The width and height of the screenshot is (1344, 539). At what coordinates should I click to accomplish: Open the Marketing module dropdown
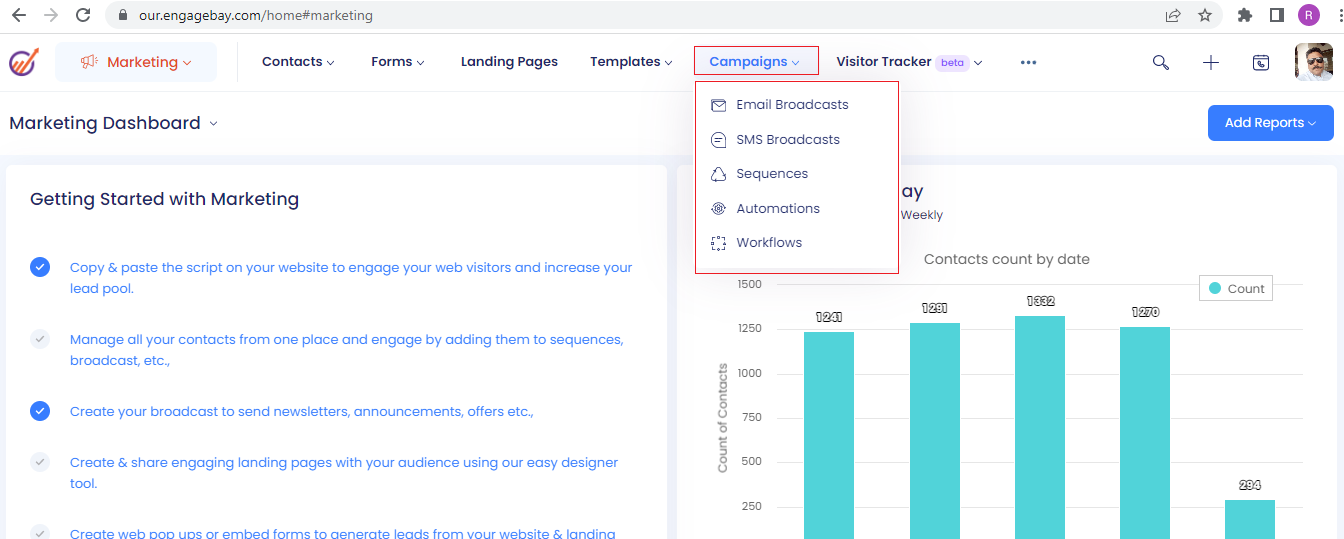click(136, 62)
